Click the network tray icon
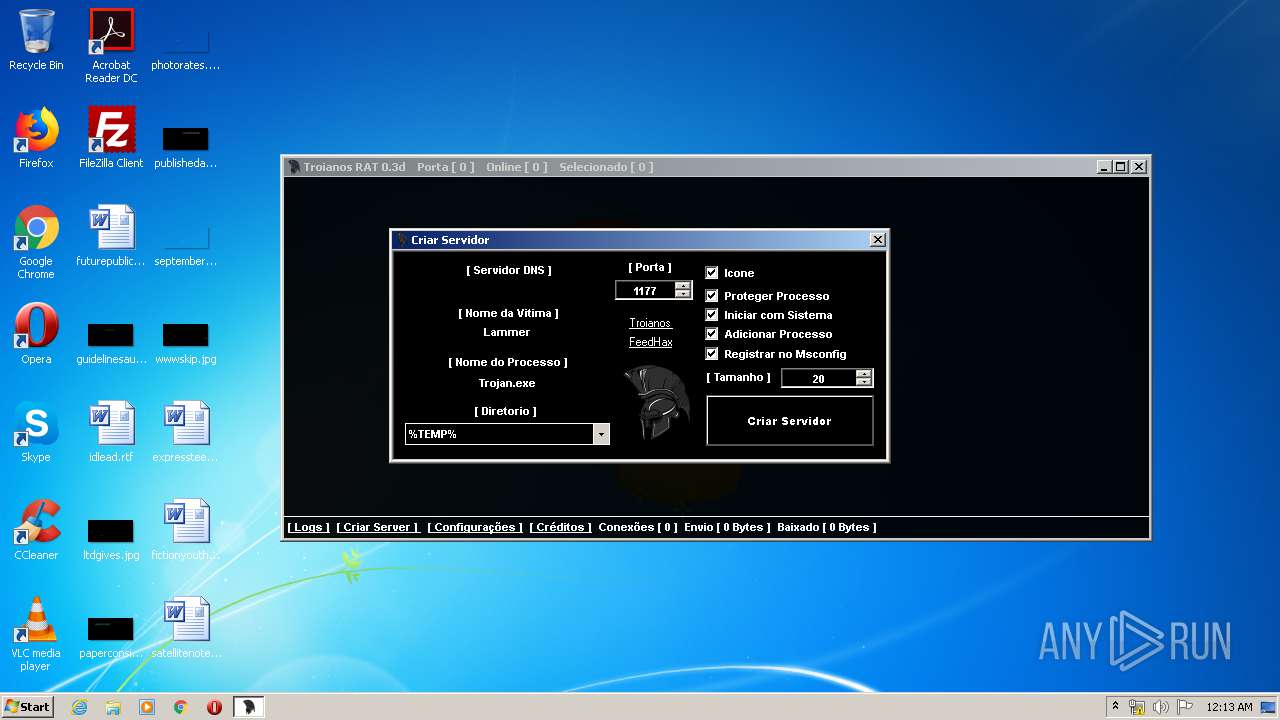This screenshot has height=720, width=1280. pos(1137,707)
